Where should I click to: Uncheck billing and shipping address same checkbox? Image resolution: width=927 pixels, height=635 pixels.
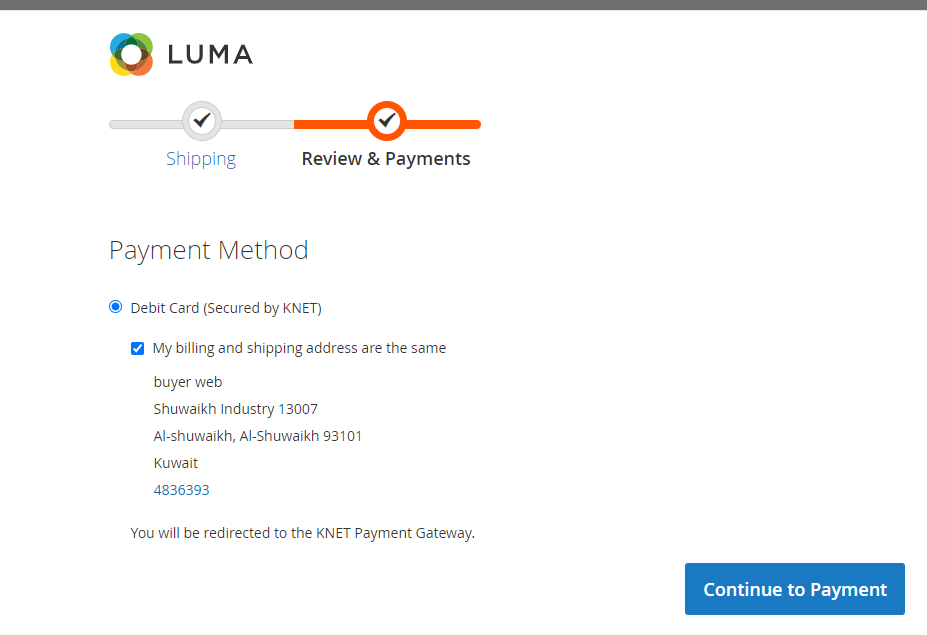pyautogui.click(x=138, y=348)
